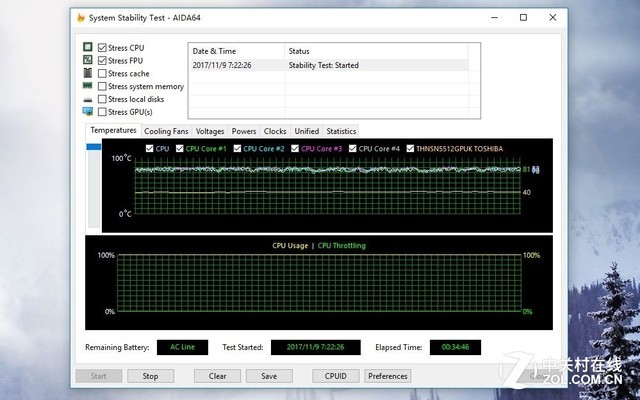The image size is (640, 400).
Task: Uncheck the THNSN5512GPUK TOSHIBA sensor
Action: (x=407, y=149)
